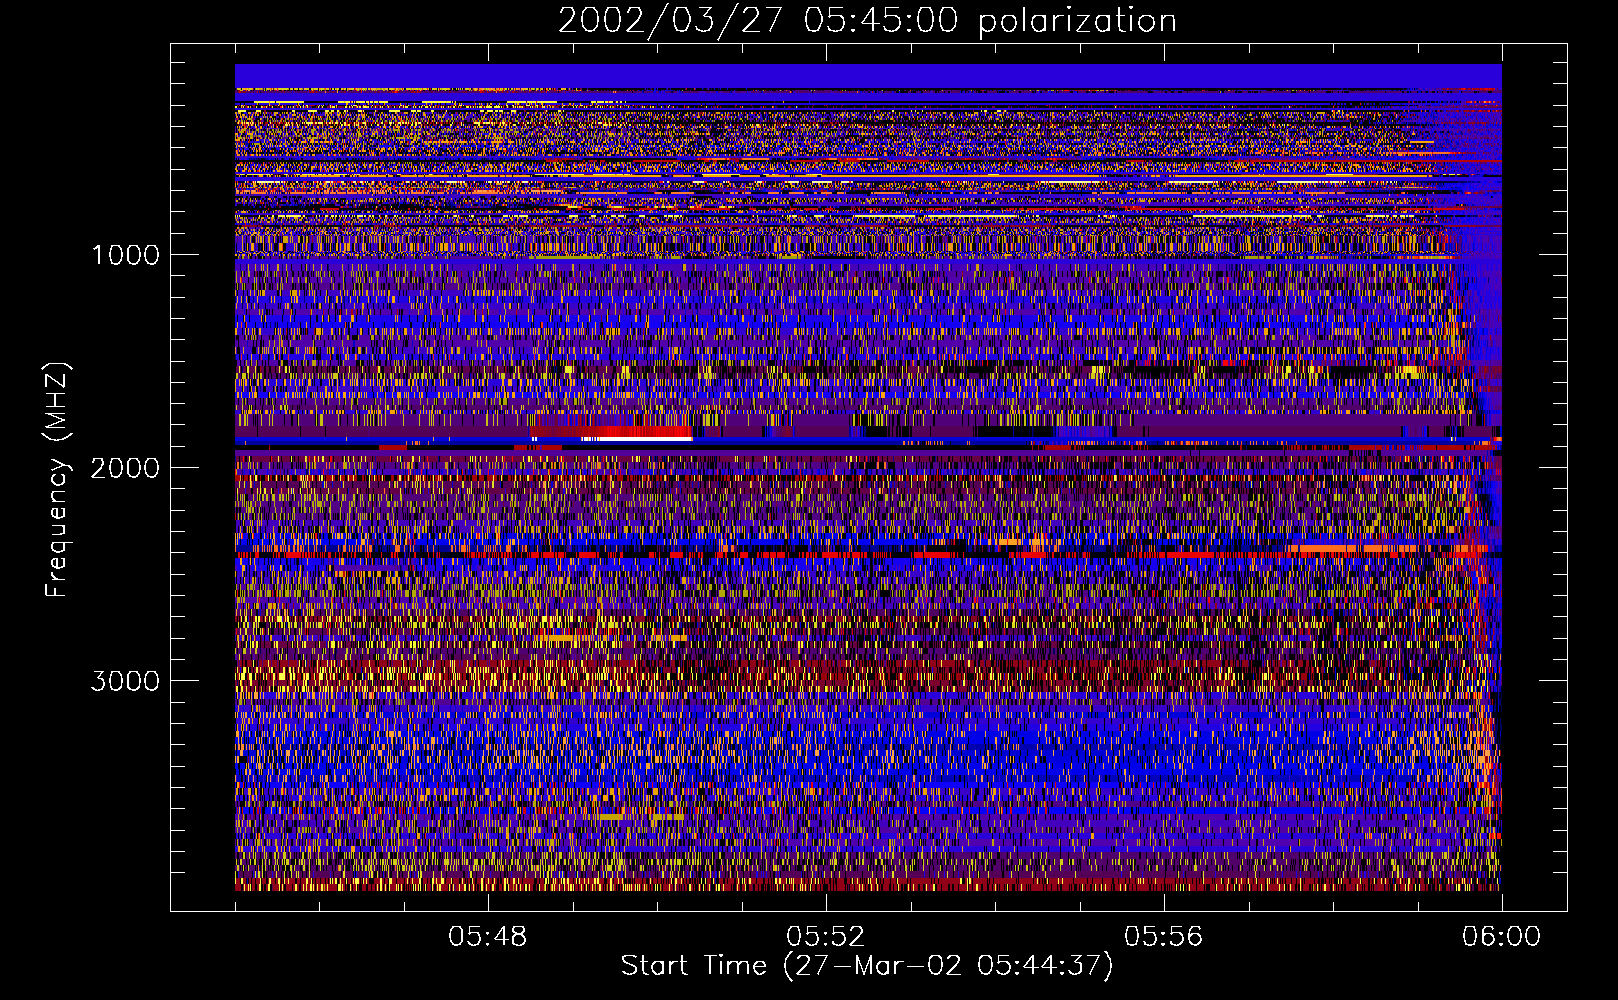Select the 'Frequency (MHZ)' axis label
Image resolution: width=1618 pixels, height=1000 pixels.
coord(56,481)
